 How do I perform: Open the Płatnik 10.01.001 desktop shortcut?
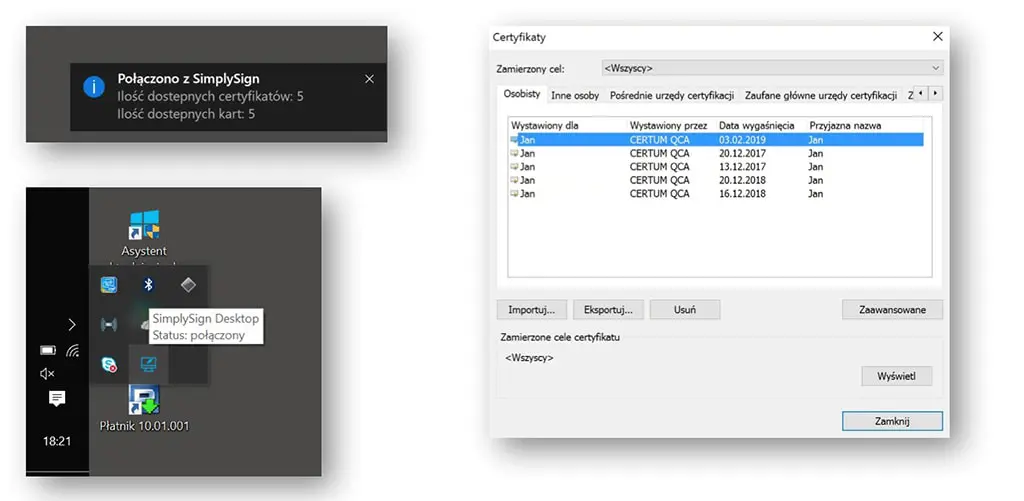[144, 408]
